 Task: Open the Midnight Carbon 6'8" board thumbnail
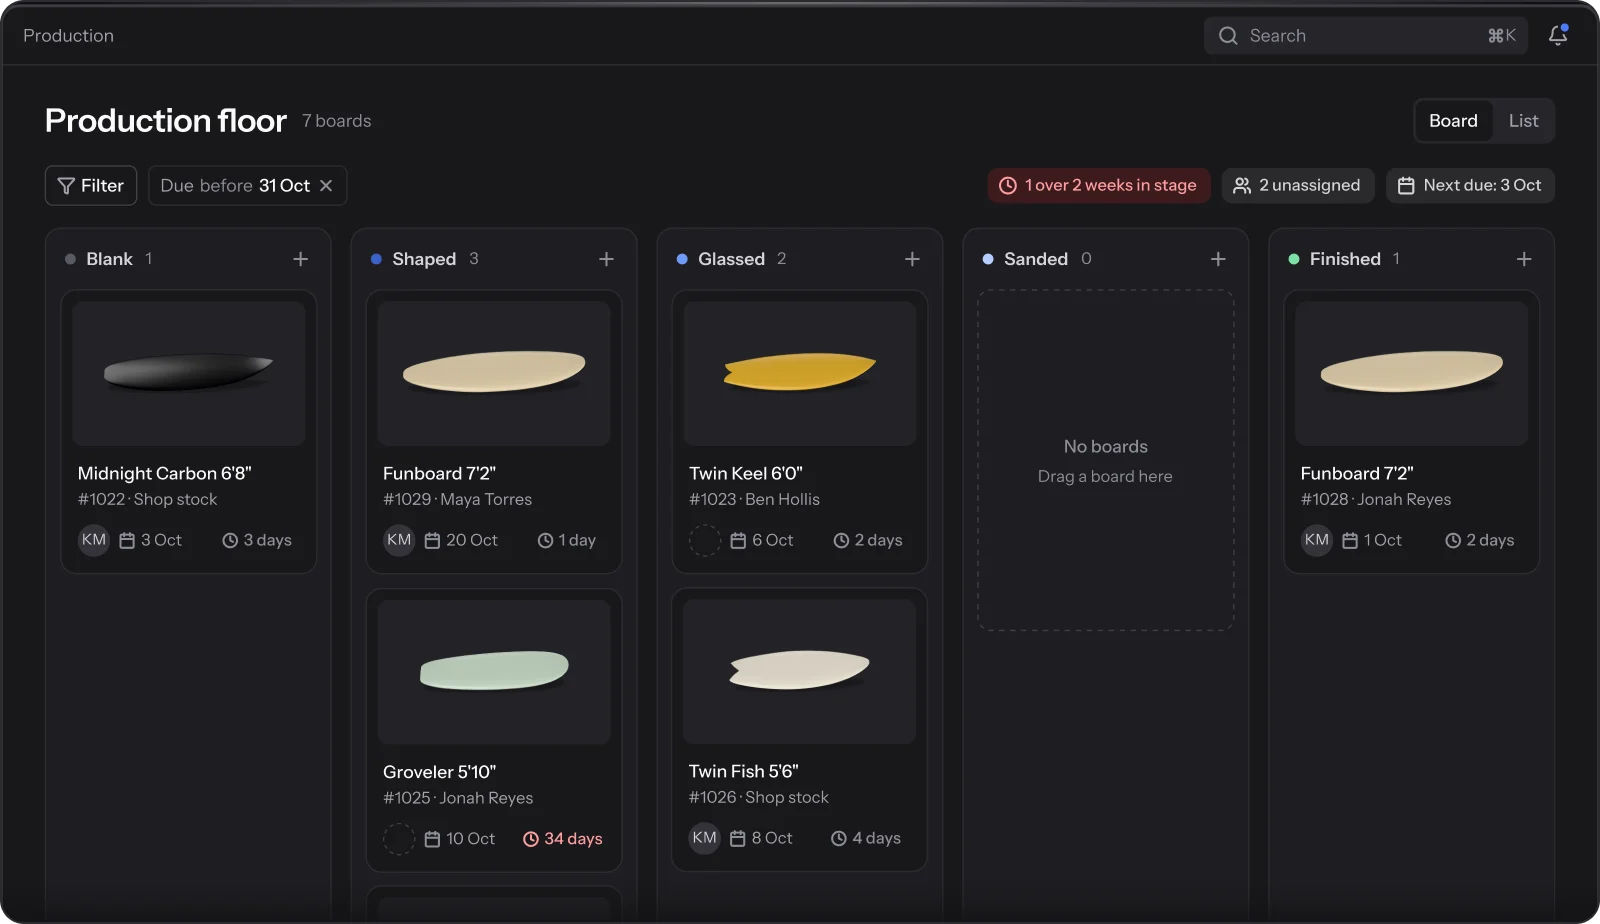pos(189,373)
